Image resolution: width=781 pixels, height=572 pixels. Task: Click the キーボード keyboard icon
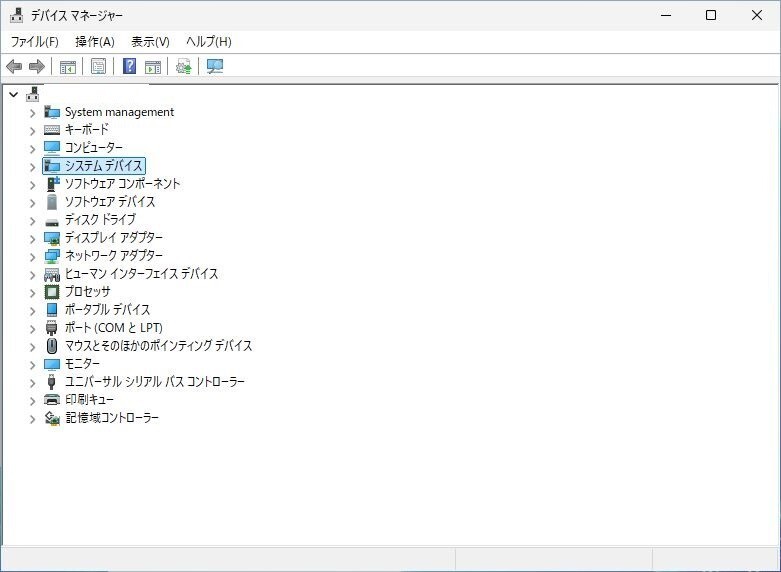(x=52, y=130)
